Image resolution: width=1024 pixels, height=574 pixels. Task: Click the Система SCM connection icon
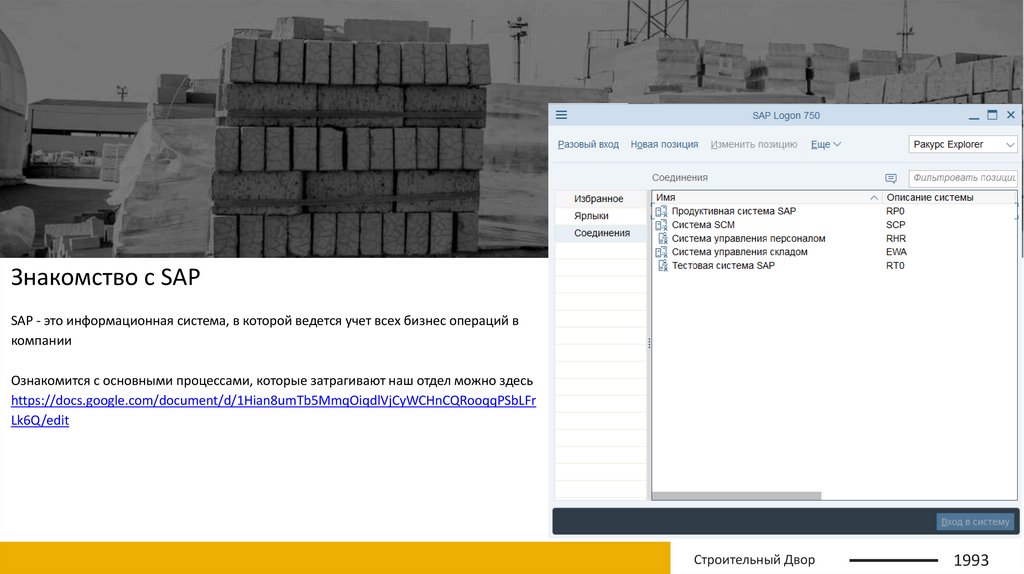point(660,225)
